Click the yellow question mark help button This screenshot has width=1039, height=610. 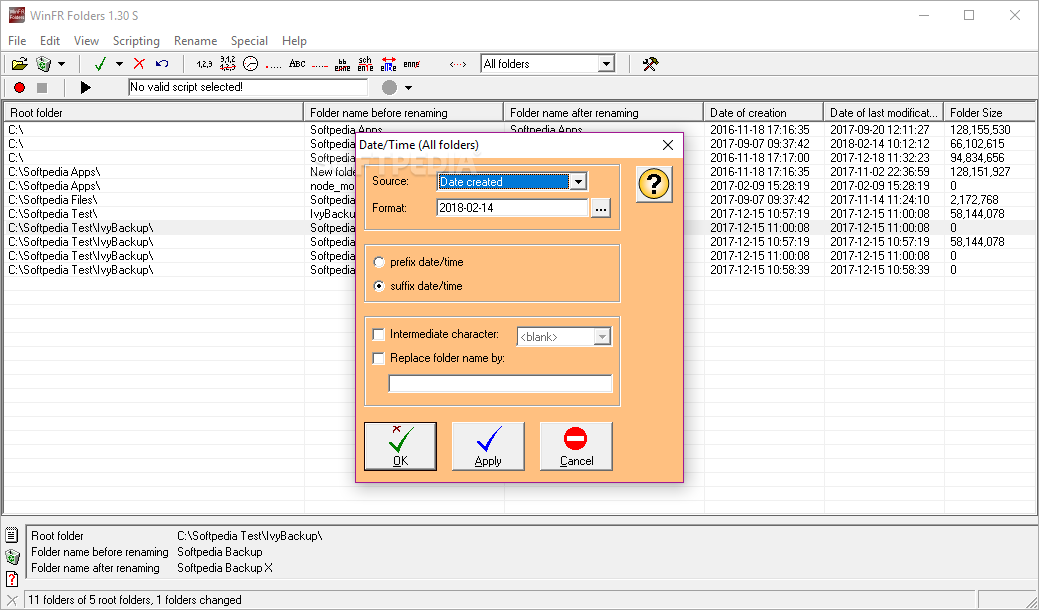(654, 183)
